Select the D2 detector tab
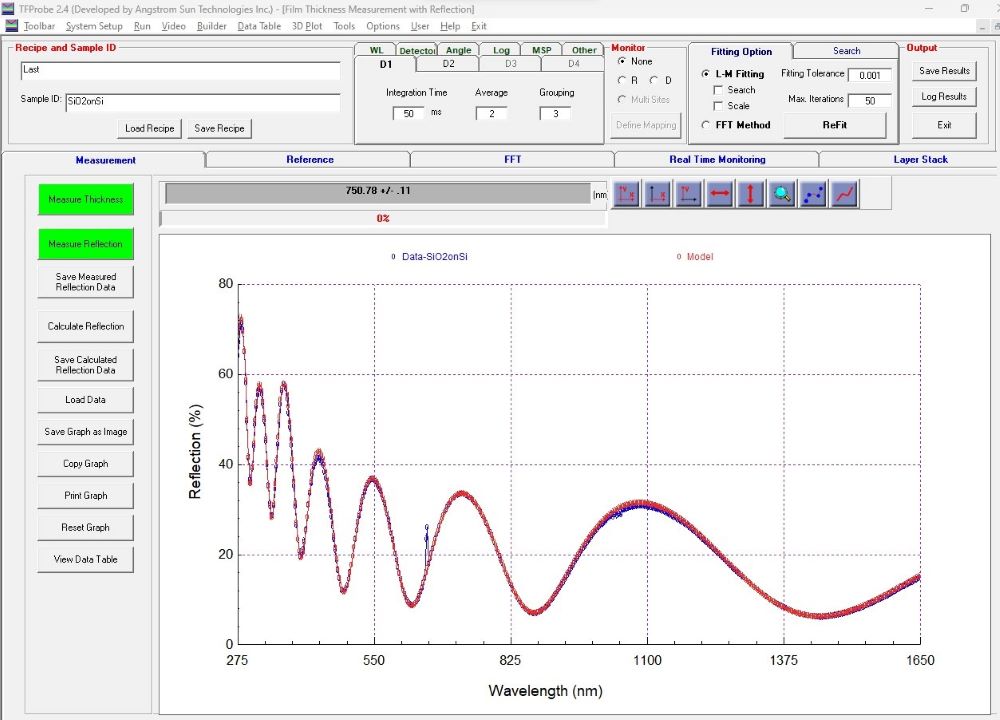Viewport: 1000px width, 720px height. pos(448,64)
